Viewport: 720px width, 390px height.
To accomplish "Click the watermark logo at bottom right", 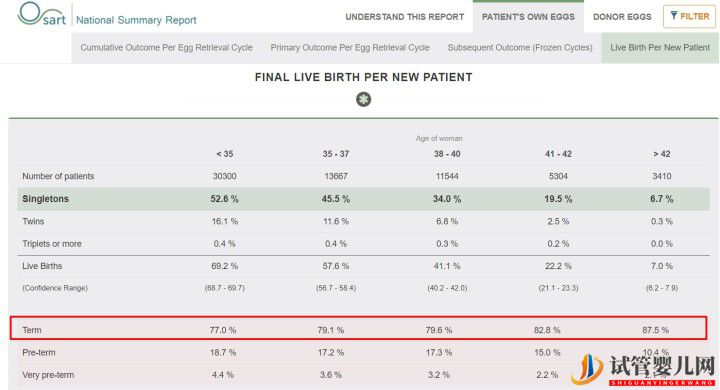I will pos(645,369).
